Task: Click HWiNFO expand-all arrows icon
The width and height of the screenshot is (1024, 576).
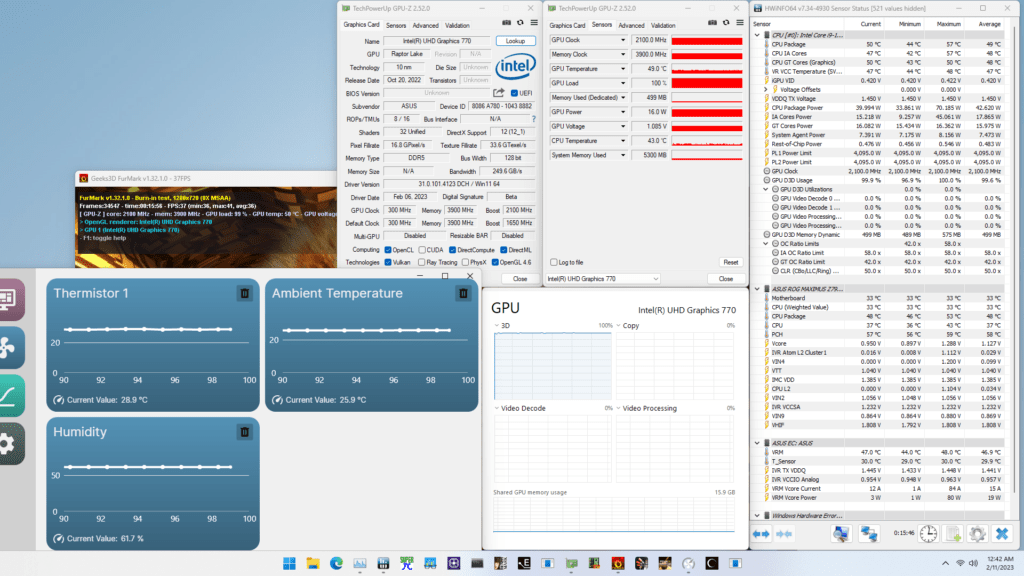Action: tap(761, 534)
